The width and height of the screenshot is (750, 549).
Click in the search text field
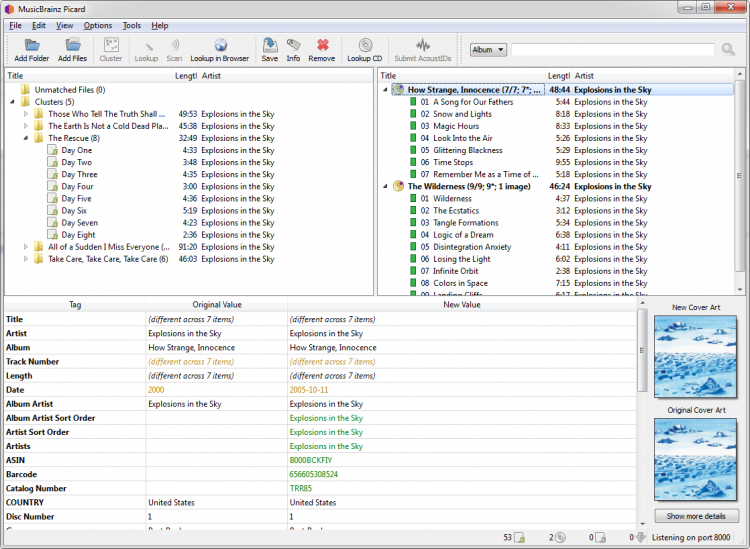coord(615,49)
